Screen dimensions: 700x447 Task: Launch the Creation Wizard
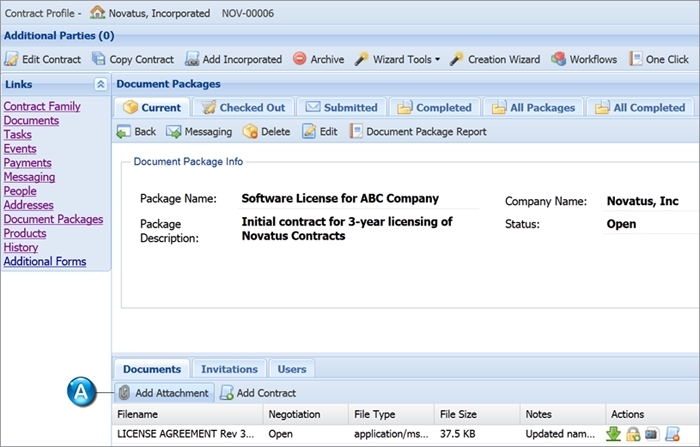point(495,59)
